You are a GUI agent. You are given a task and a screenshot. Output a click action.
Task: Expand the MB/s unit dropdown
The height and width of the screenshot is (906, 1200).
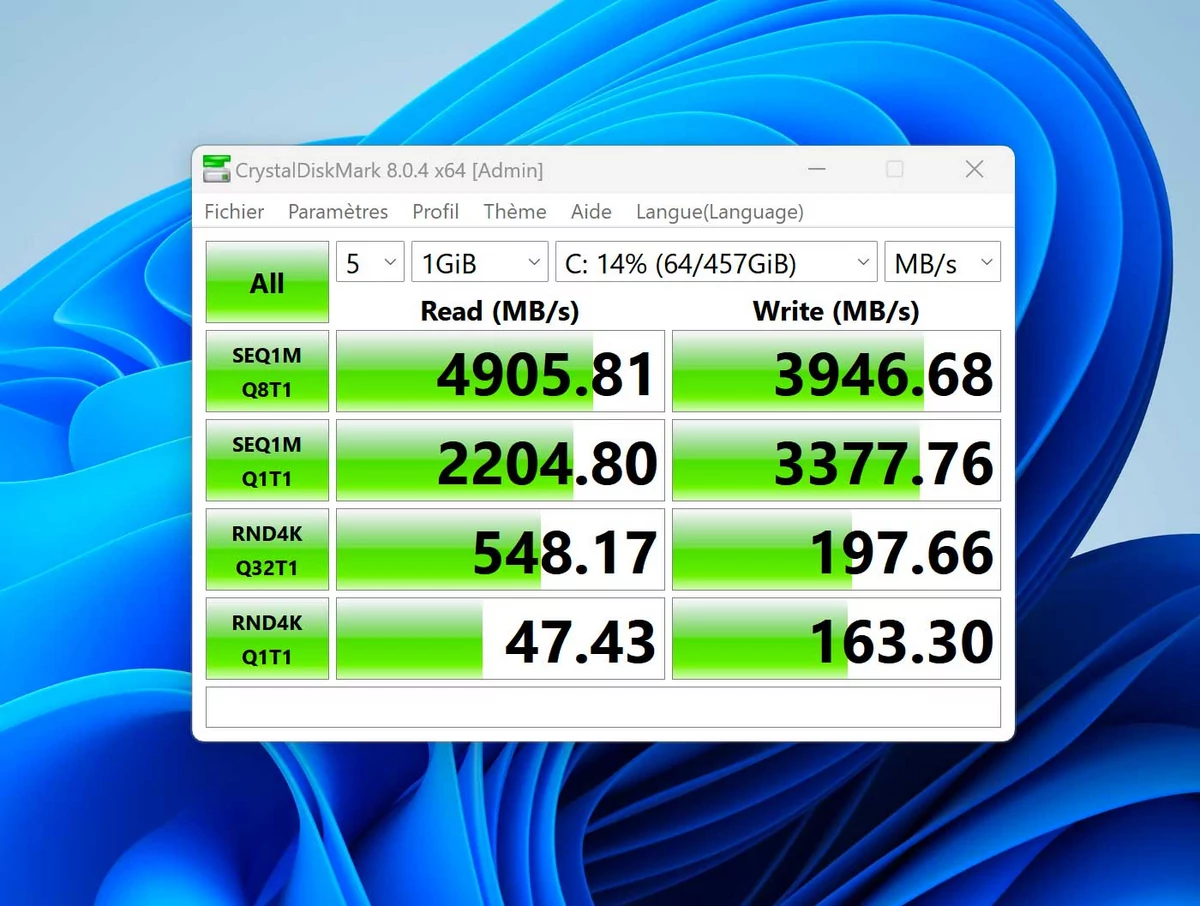pos(942,263)
